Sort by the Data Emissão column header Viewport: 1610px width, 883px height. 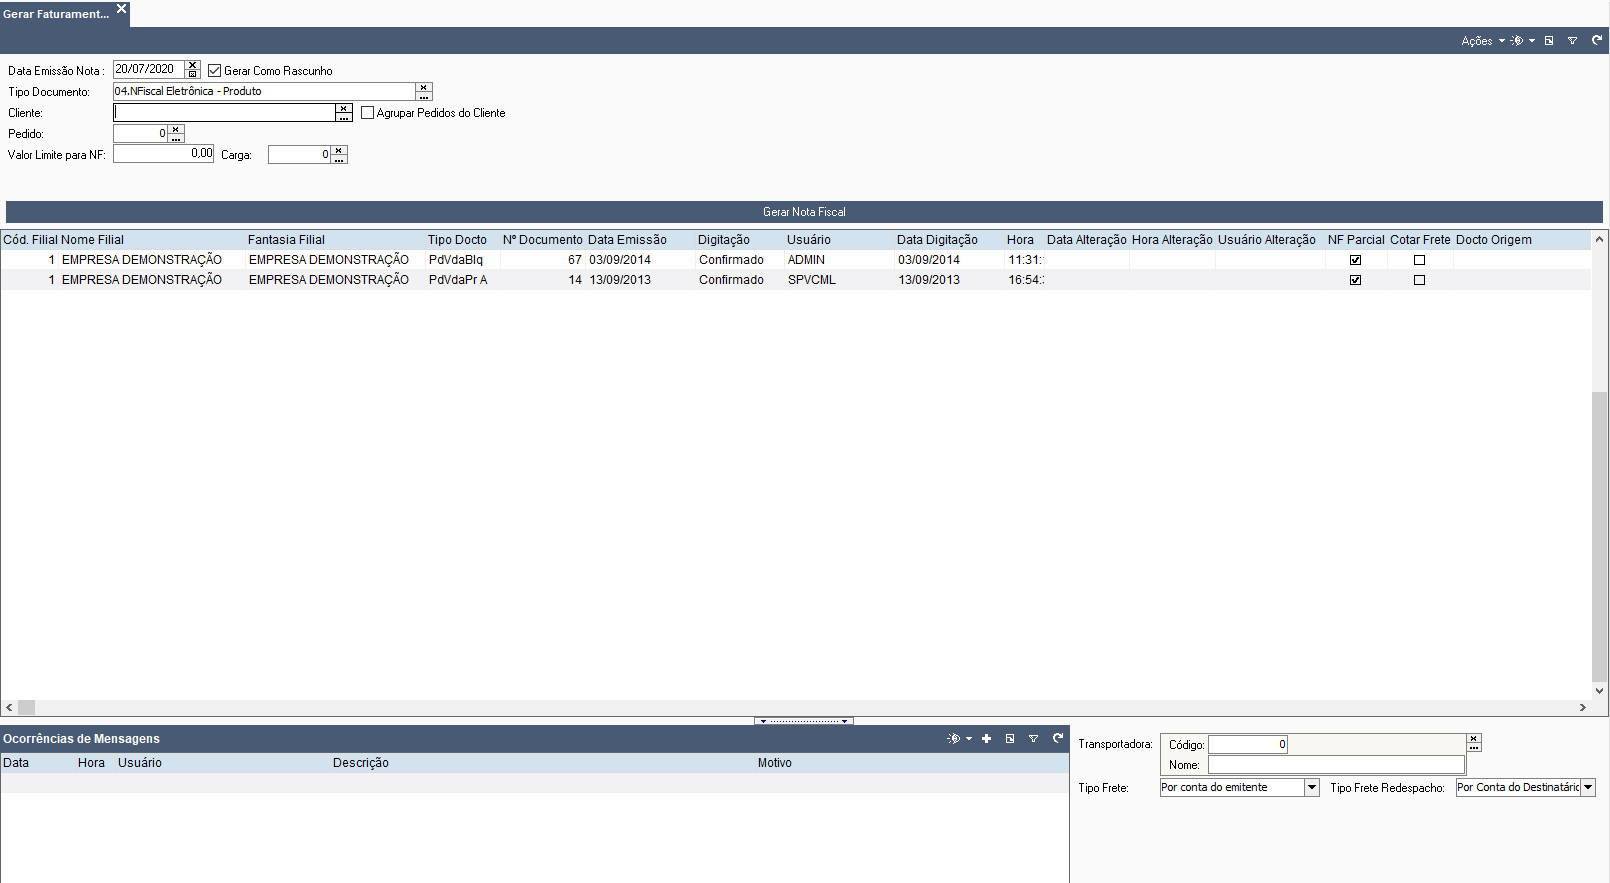coord(627,240)
